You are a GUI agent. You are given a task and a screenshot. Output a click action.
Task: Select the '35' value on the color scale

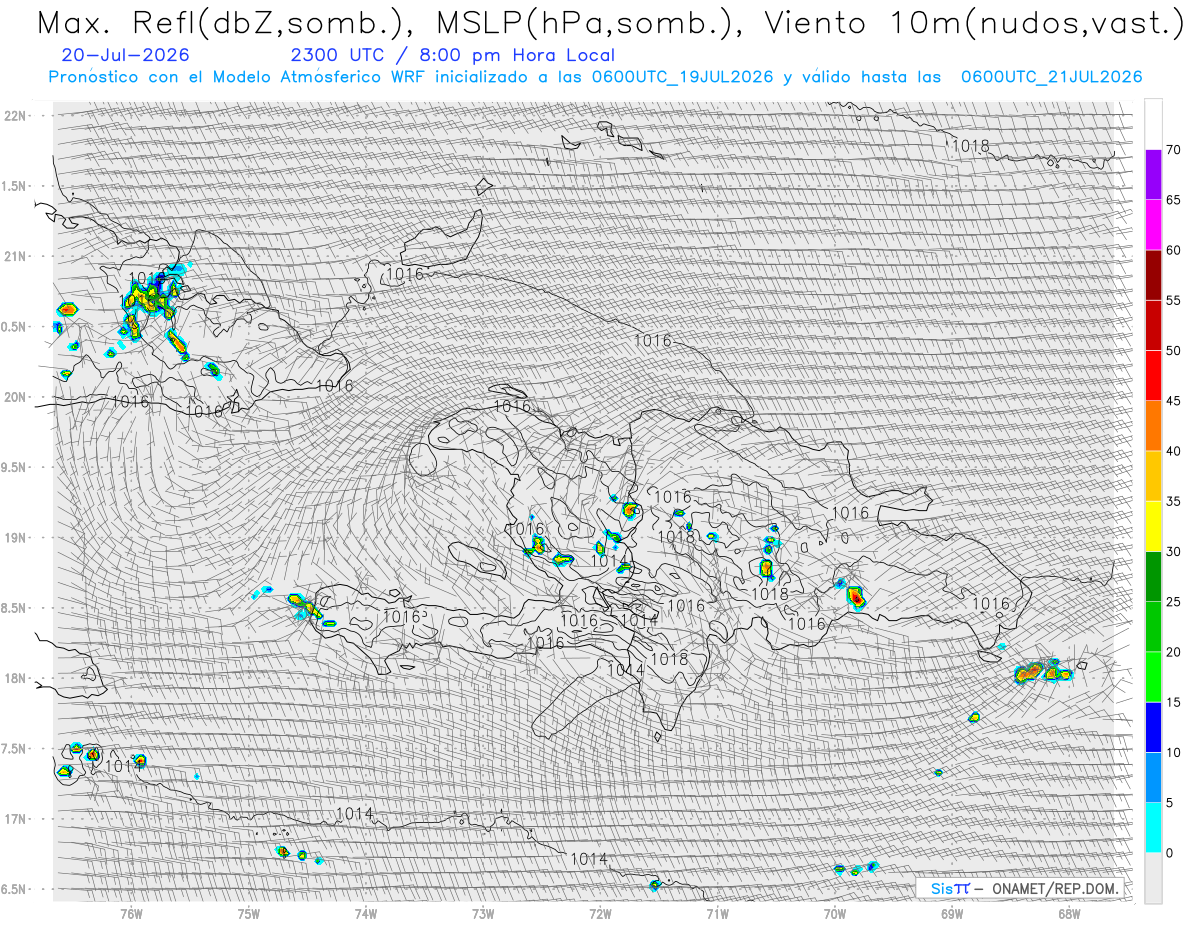pyautogui.click(x=1173, y=501)
